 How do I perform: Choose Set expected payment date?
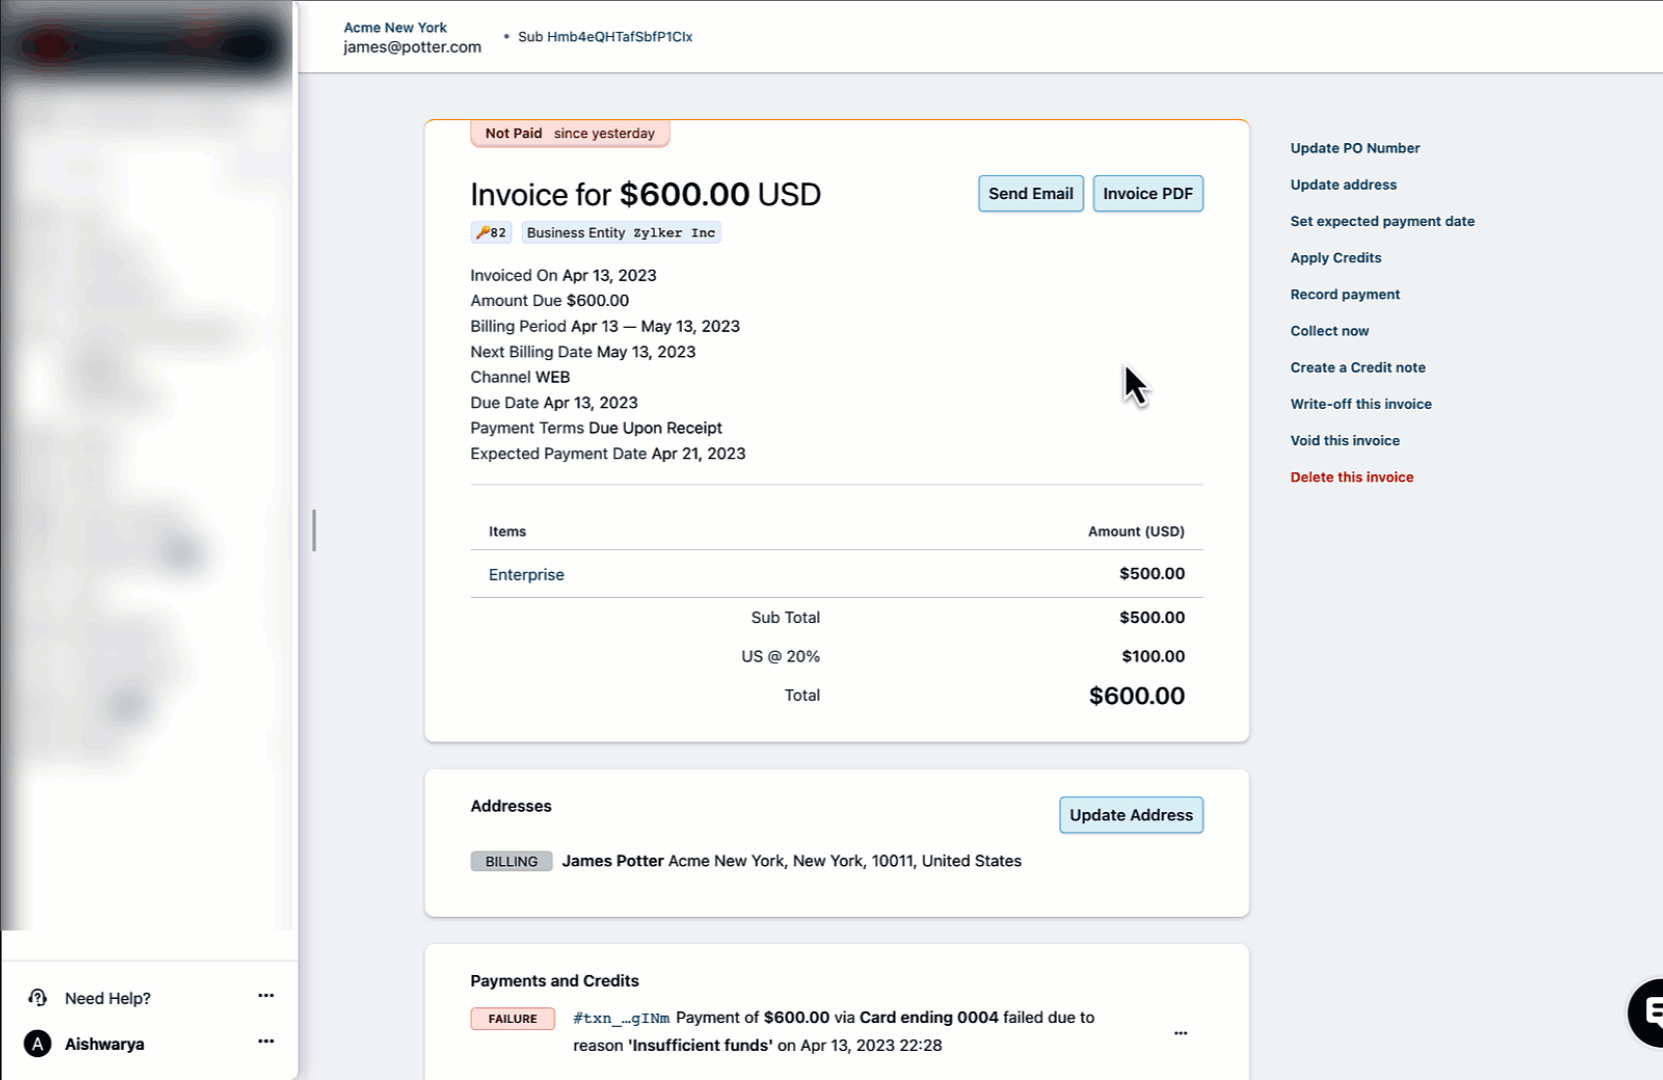[x=1381, y=221]
